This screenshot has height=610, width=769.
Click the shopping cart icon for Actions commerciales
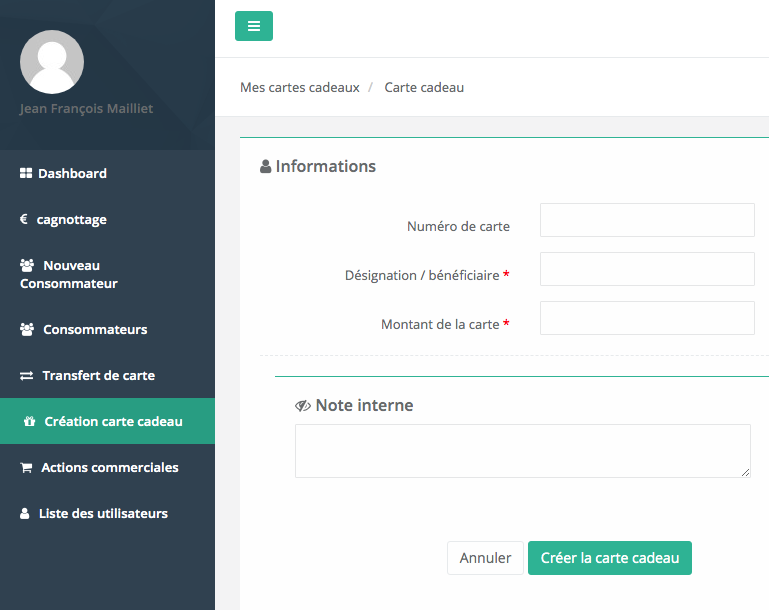click(26, 468)
